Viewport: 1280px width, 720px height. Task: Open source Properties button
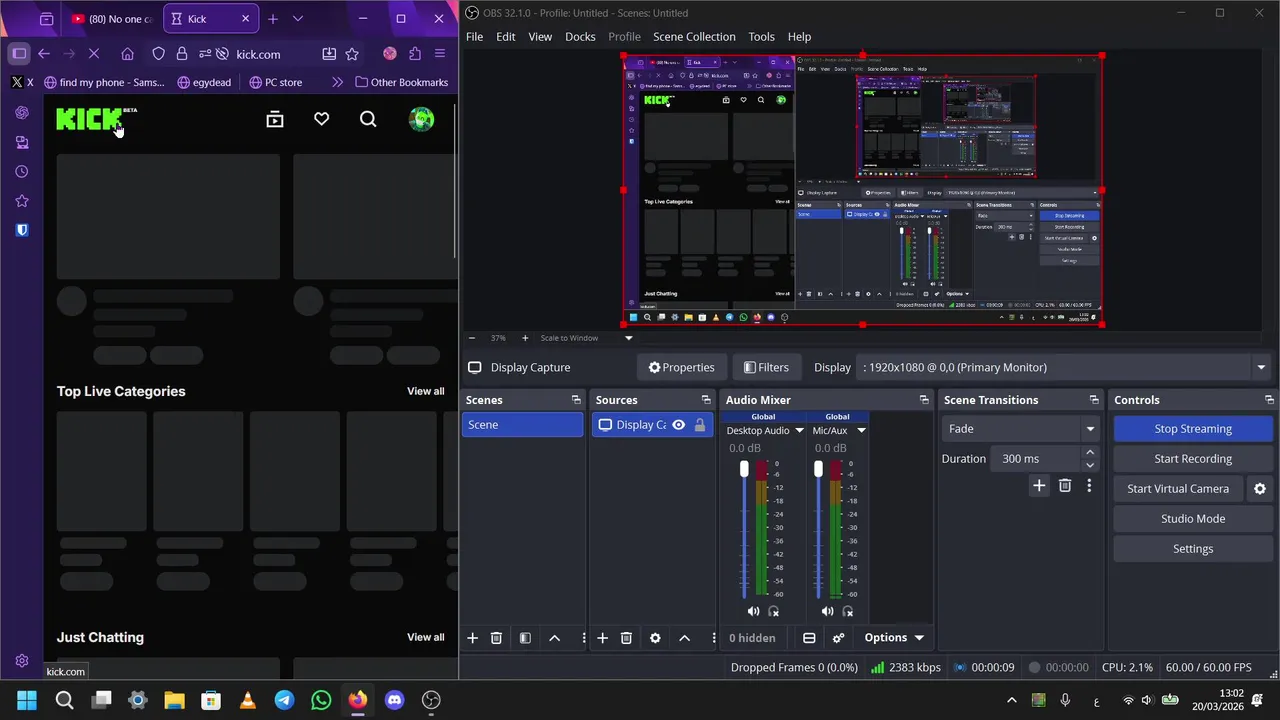point(681,367)
